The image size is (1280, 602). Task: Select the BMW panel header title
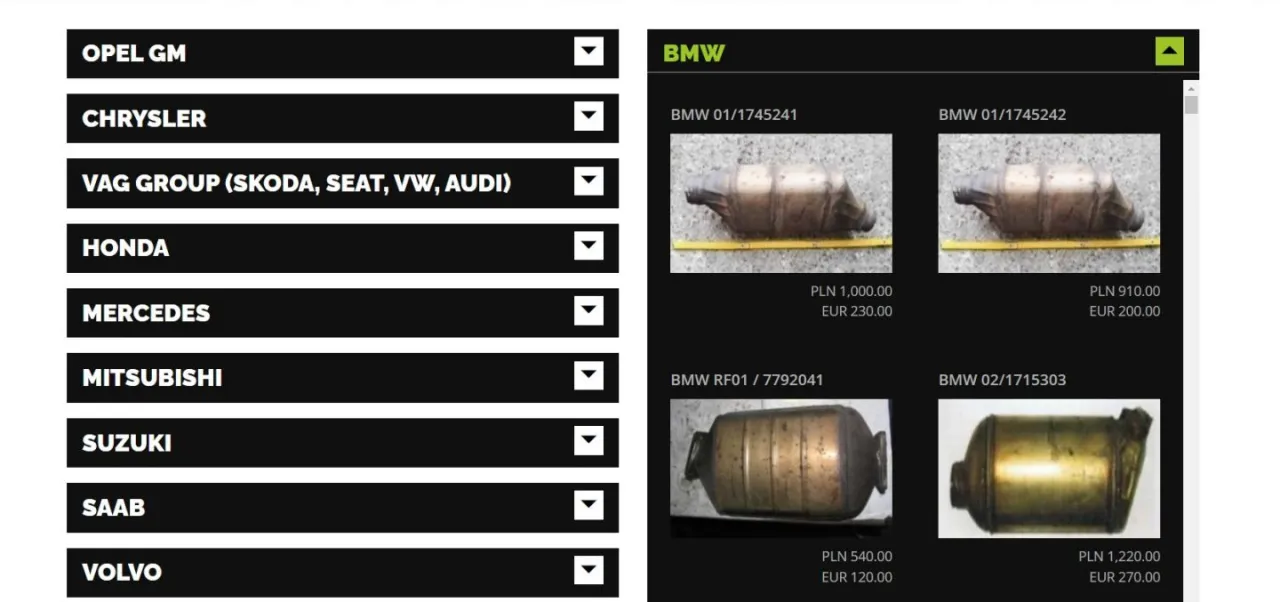[x=694, y=53]
